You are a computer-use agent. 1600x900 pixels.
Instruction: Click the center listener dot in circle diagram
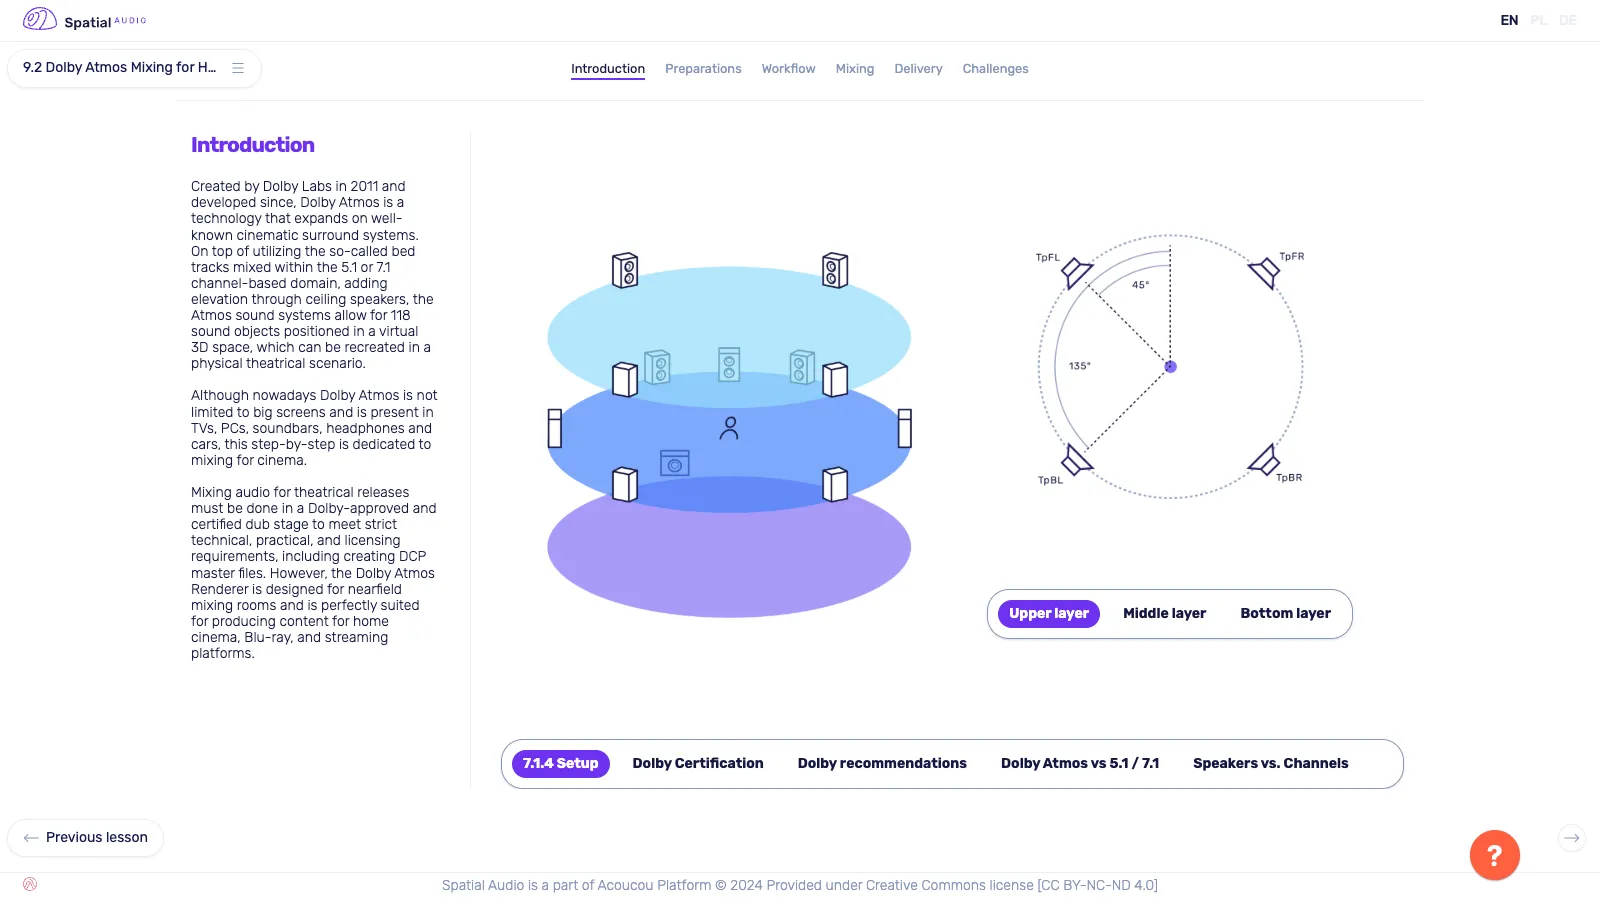[1170, 367]
